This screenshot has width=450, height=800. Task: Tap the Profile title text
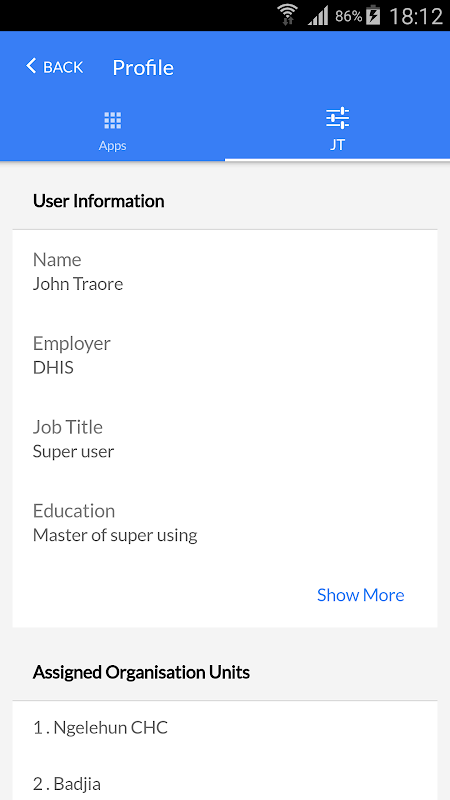(x=143, y=67)
